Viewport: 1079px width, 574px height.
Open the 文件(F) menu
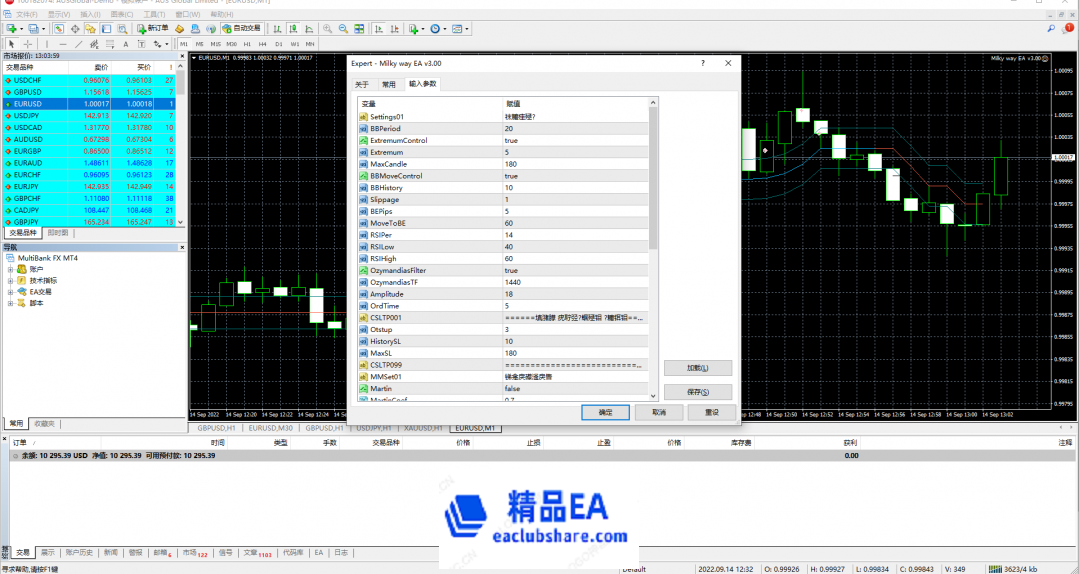pos(27,14)
